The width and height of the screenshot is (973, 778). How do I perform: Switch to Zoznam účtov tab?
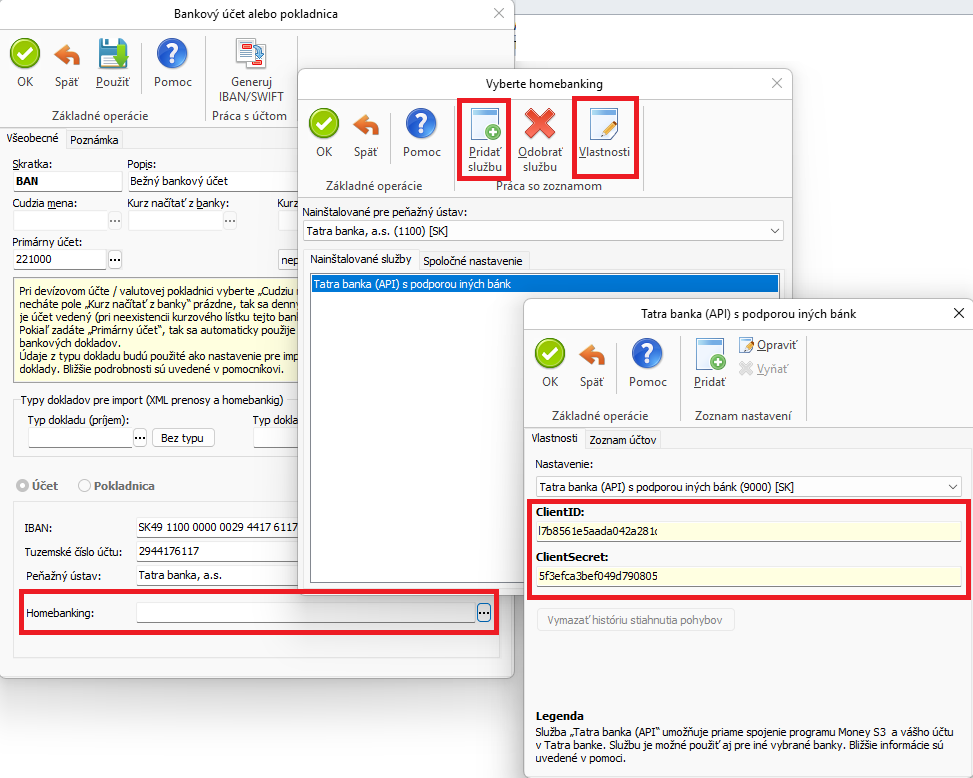pos(622,440)
